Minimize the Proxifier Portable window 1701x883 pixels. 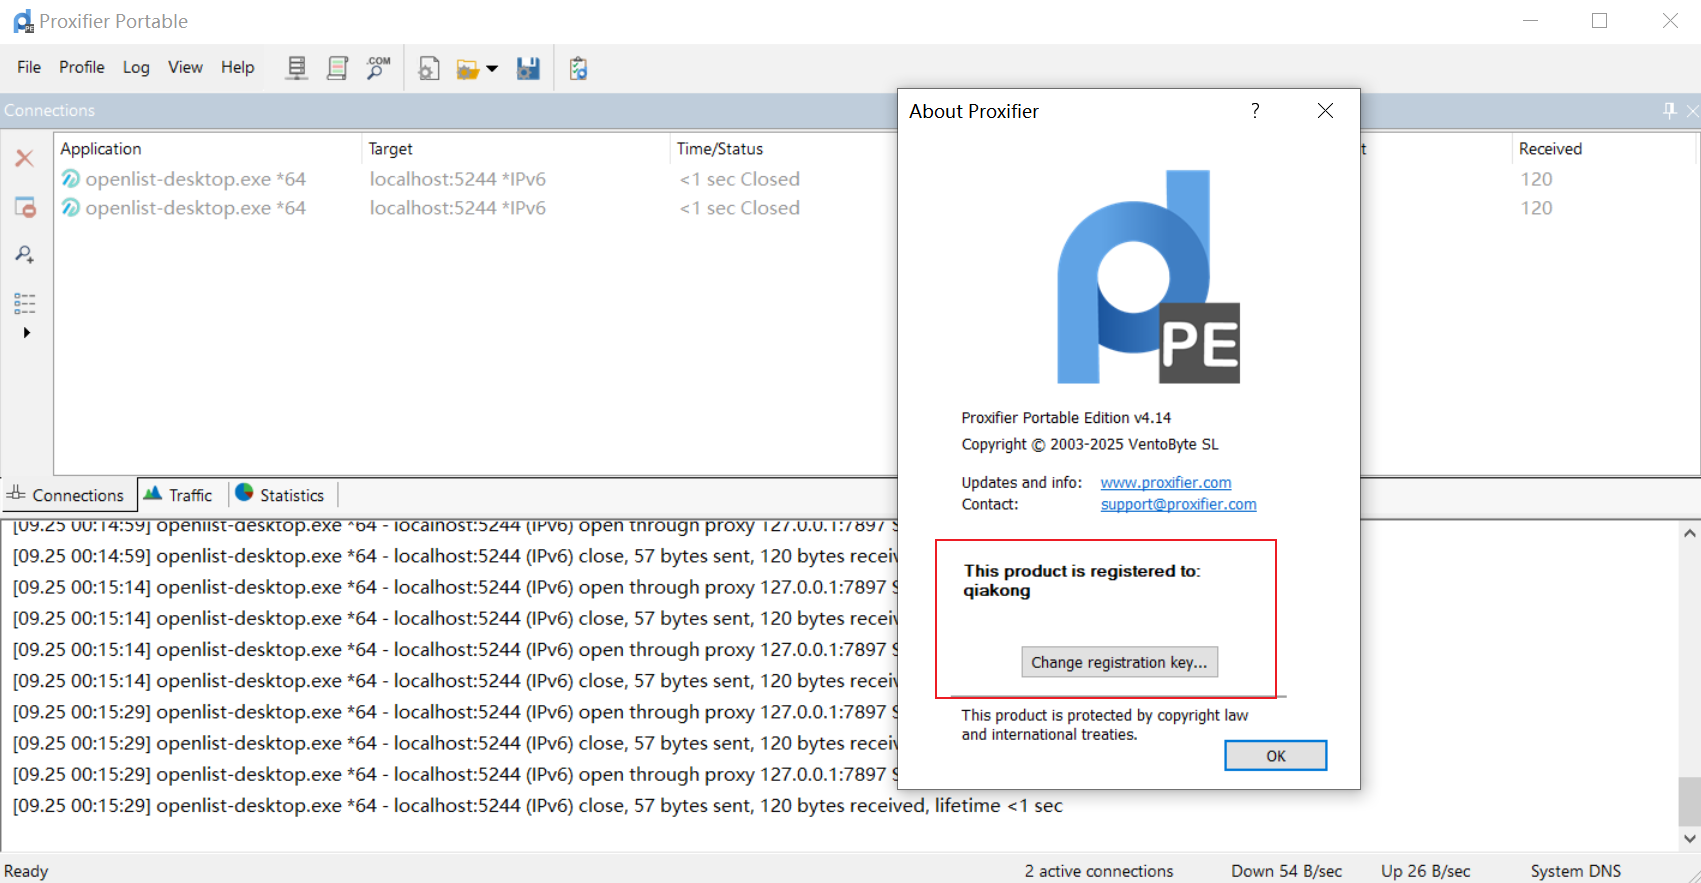1530,21
